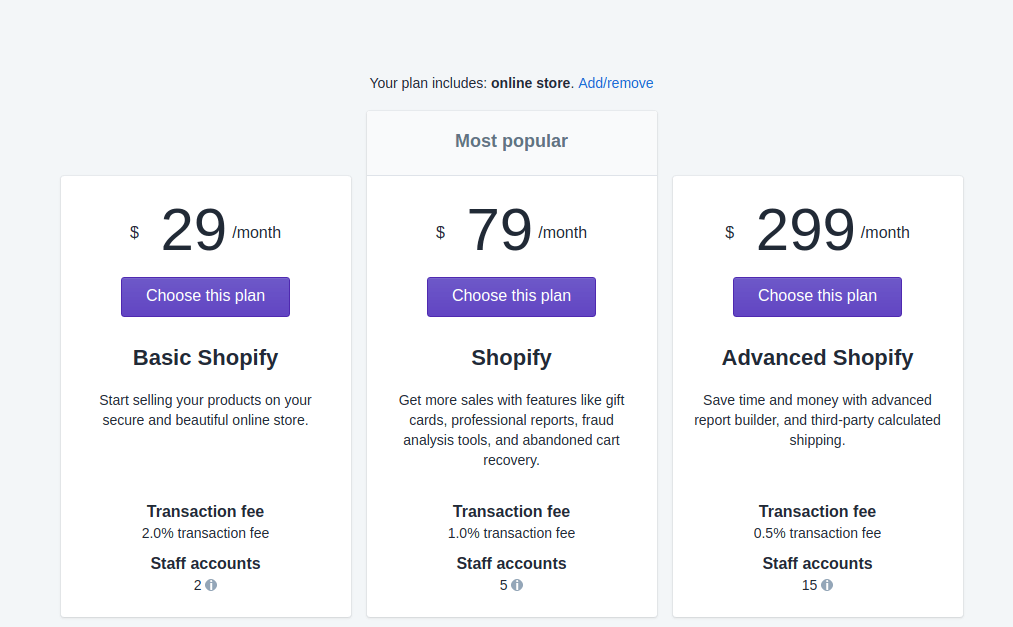Select the 'Most popular' banner text
1013x627 pixels.
click(x=511, y=141)
